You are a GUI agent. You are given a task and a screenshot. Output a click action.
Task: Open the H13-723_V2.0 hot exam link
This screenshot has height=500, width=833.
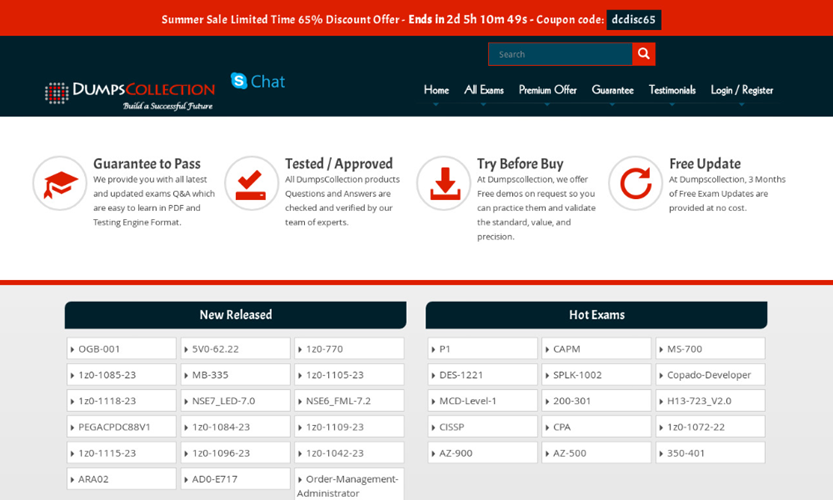click(x=710, y=401)
